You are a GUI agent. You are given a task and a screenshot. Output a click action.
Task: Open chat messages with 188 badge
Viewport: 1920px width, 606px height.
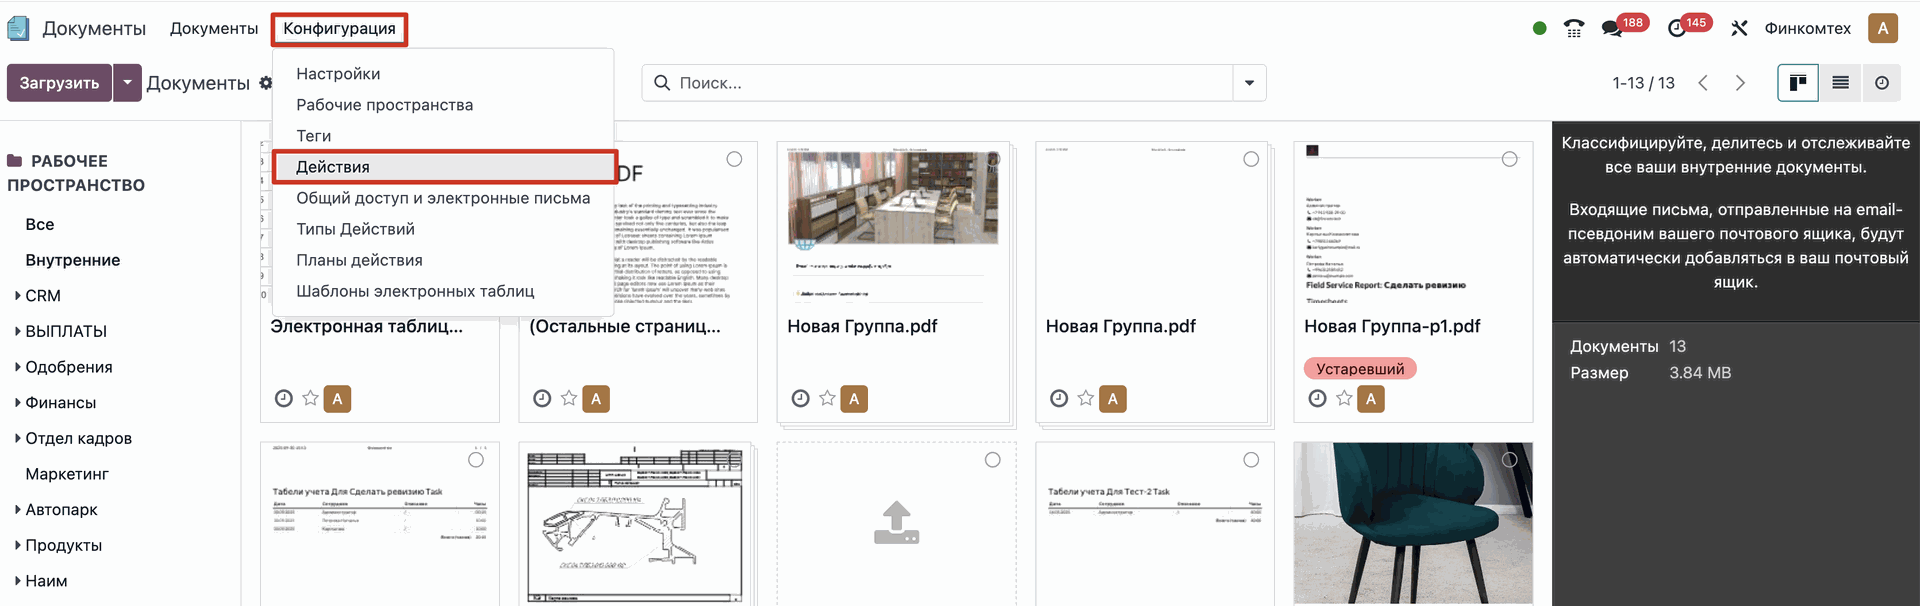click(1612, 28)
